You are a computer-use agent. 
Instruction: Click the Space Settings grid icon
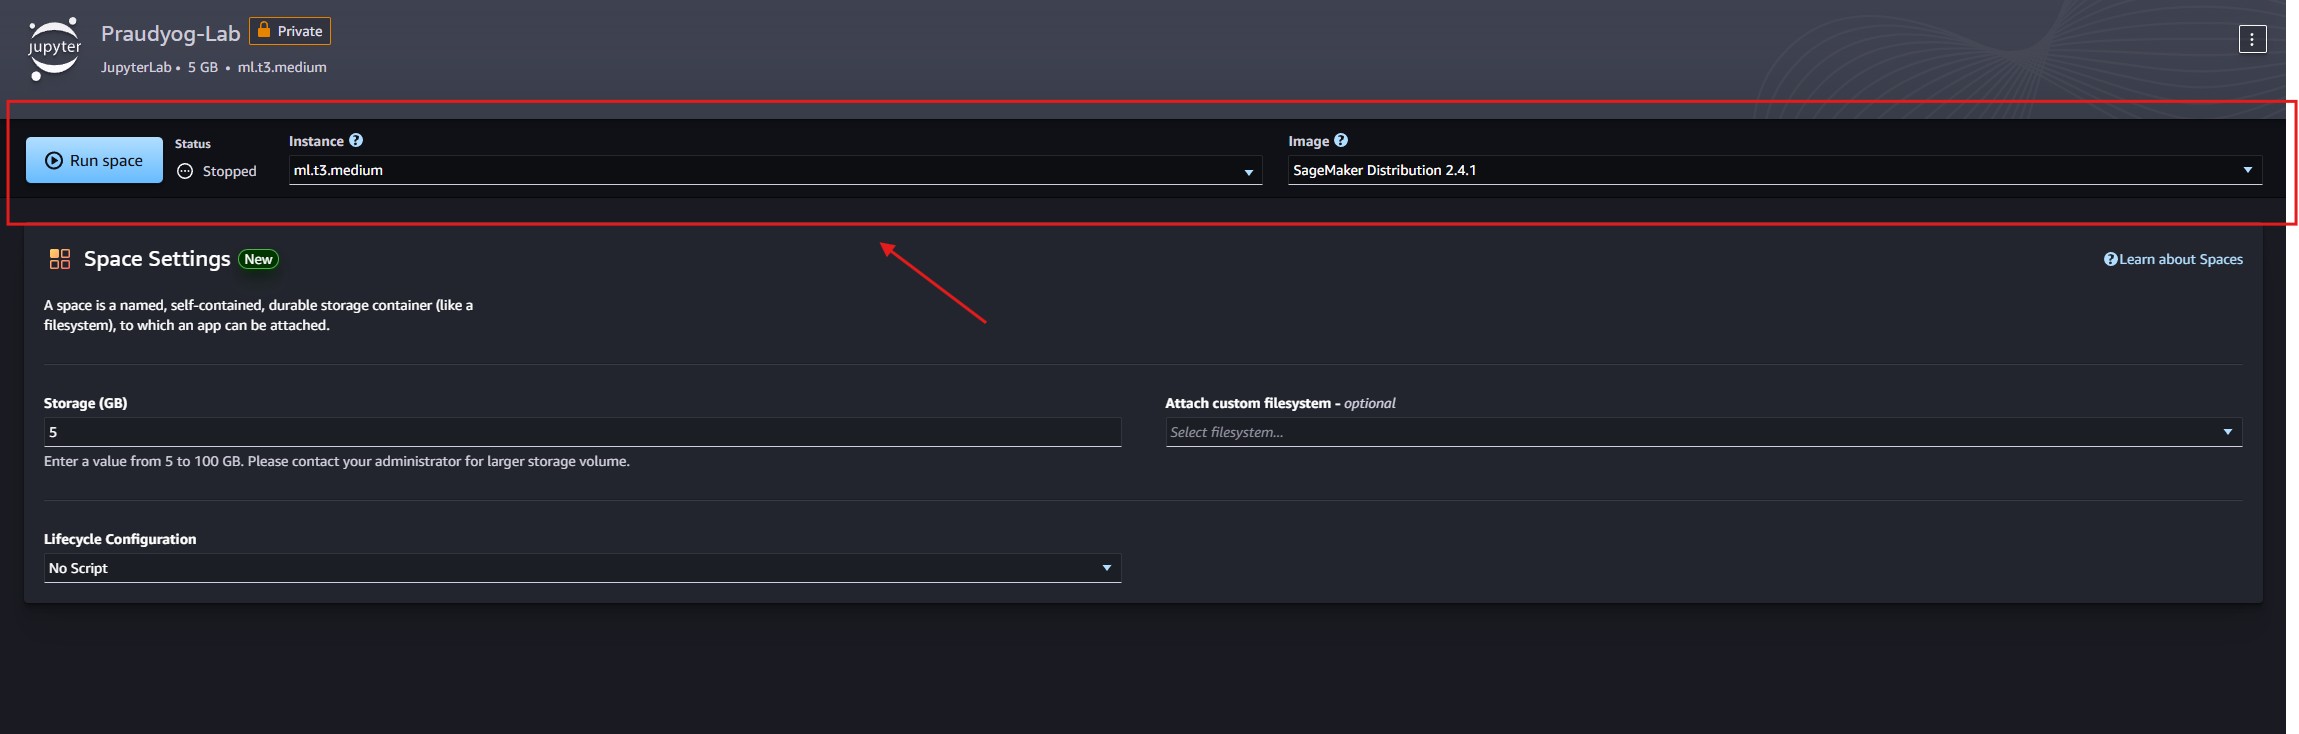(60, 259)
